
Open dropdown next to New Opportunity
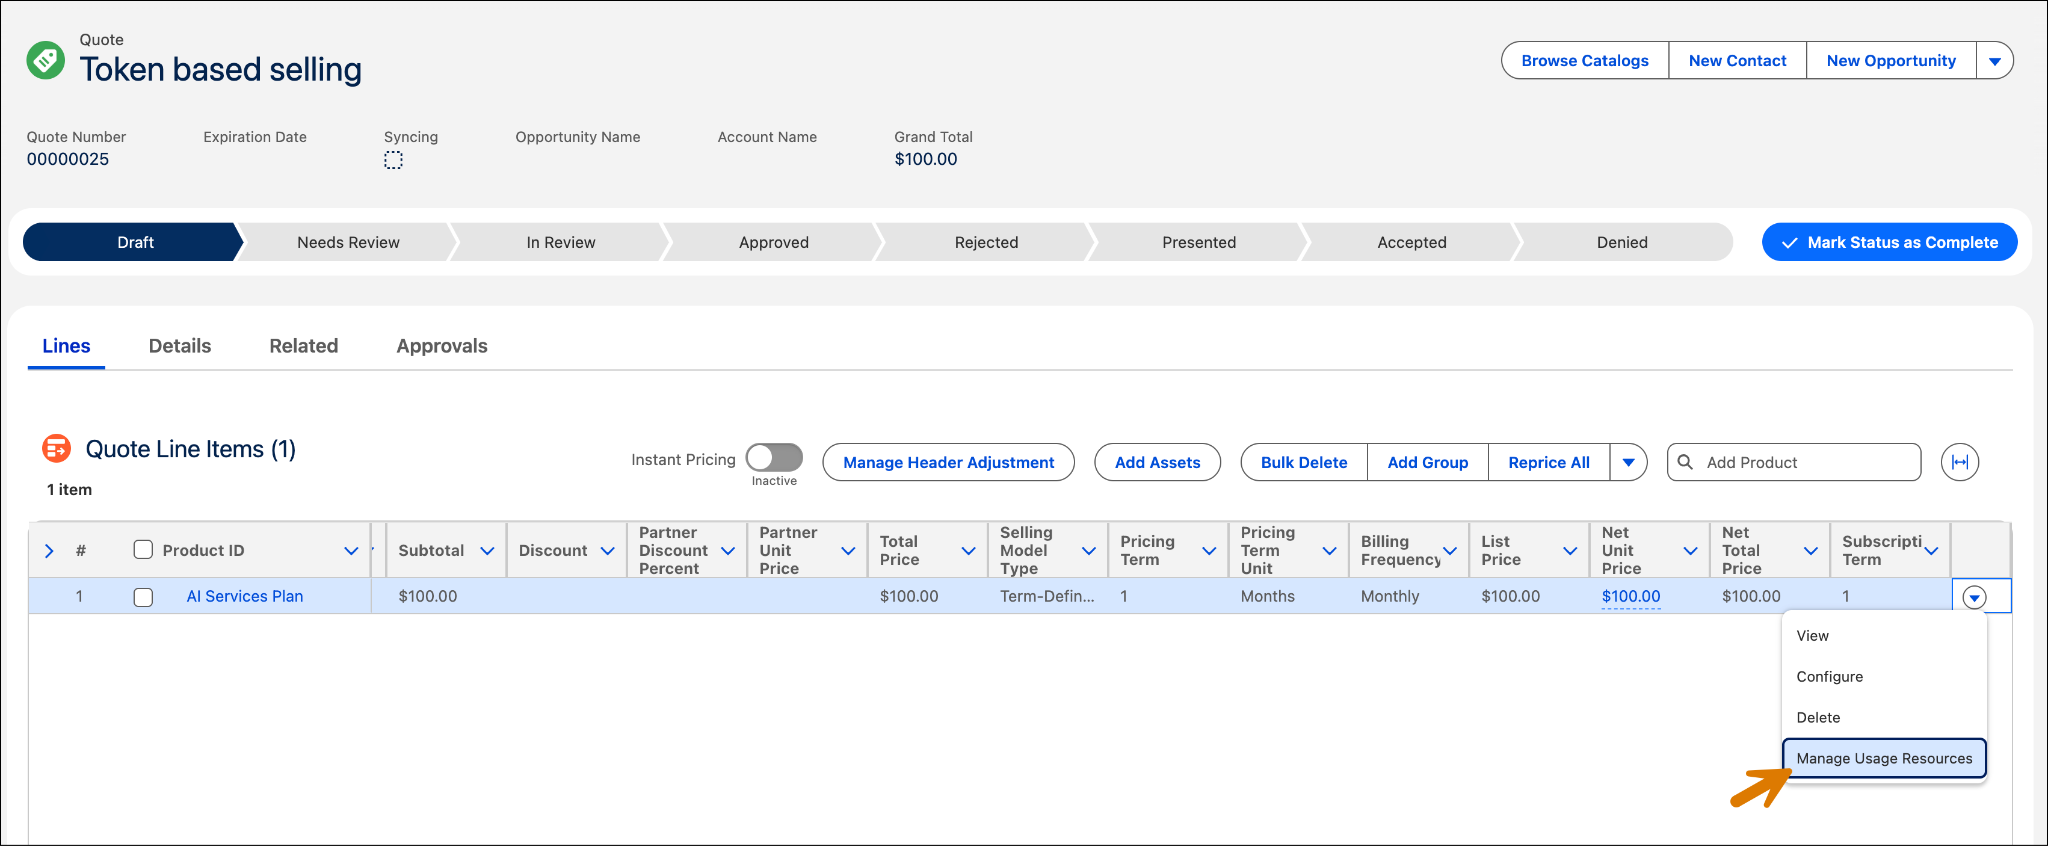(x=1994, y=60)
